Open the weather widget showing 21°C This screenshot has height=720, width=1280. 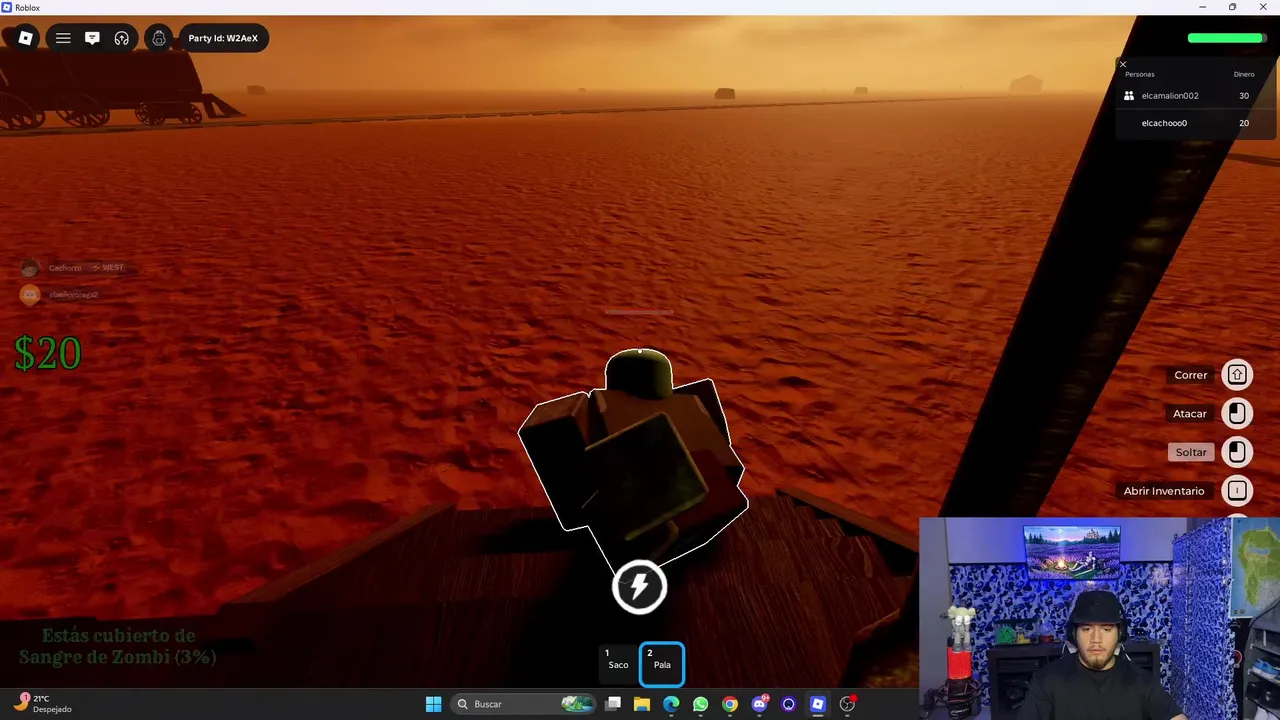pos(44,703)
